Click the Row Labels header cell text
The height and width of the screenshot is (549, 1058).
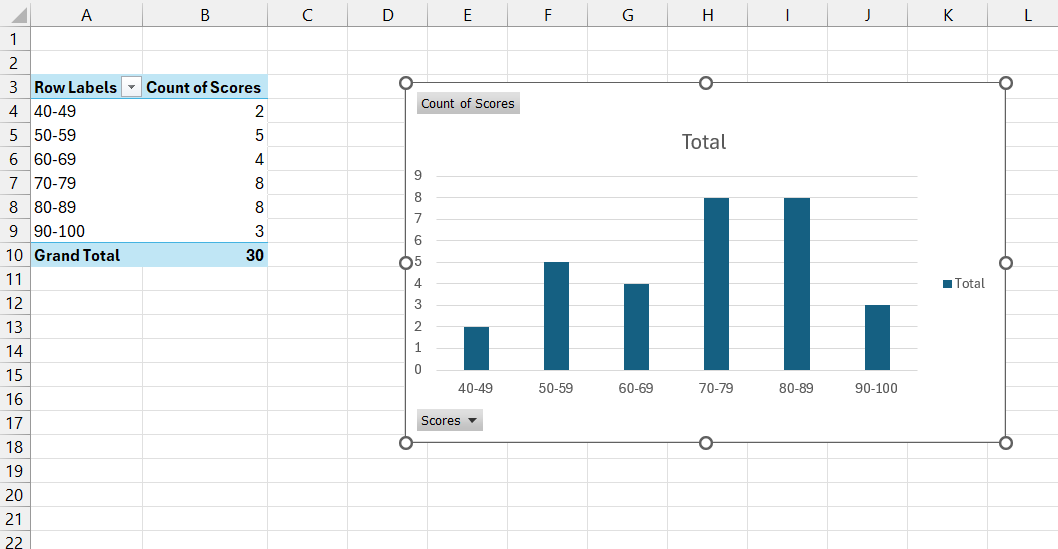click(76, 87)
